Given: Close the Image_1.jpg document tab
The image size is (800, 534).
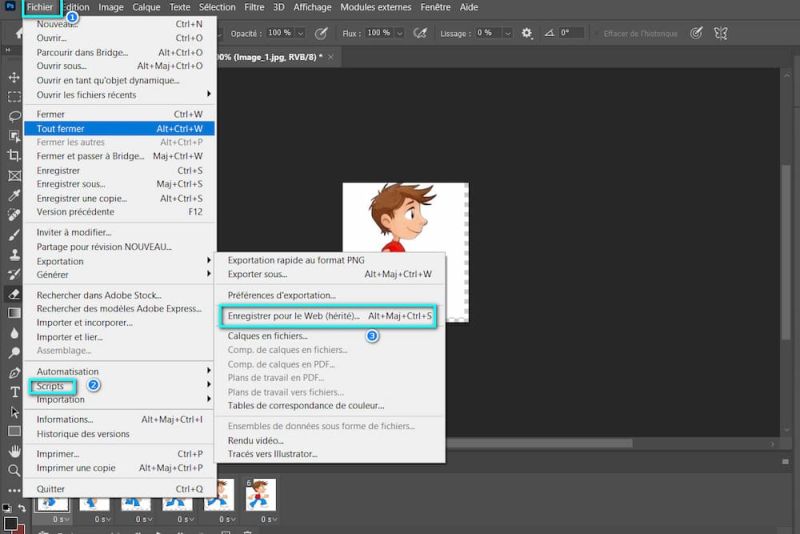Looking at the screenshot, I should tap(331, 57).
